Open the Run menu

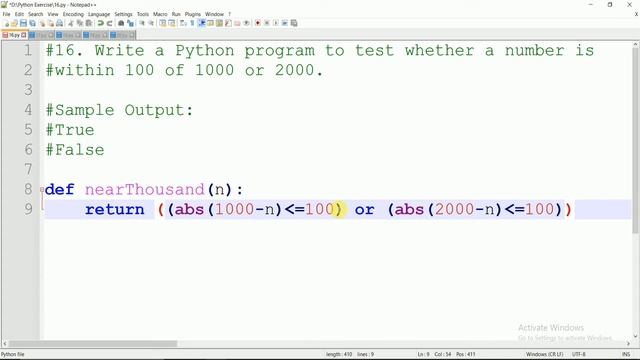(x=176, y=14)
